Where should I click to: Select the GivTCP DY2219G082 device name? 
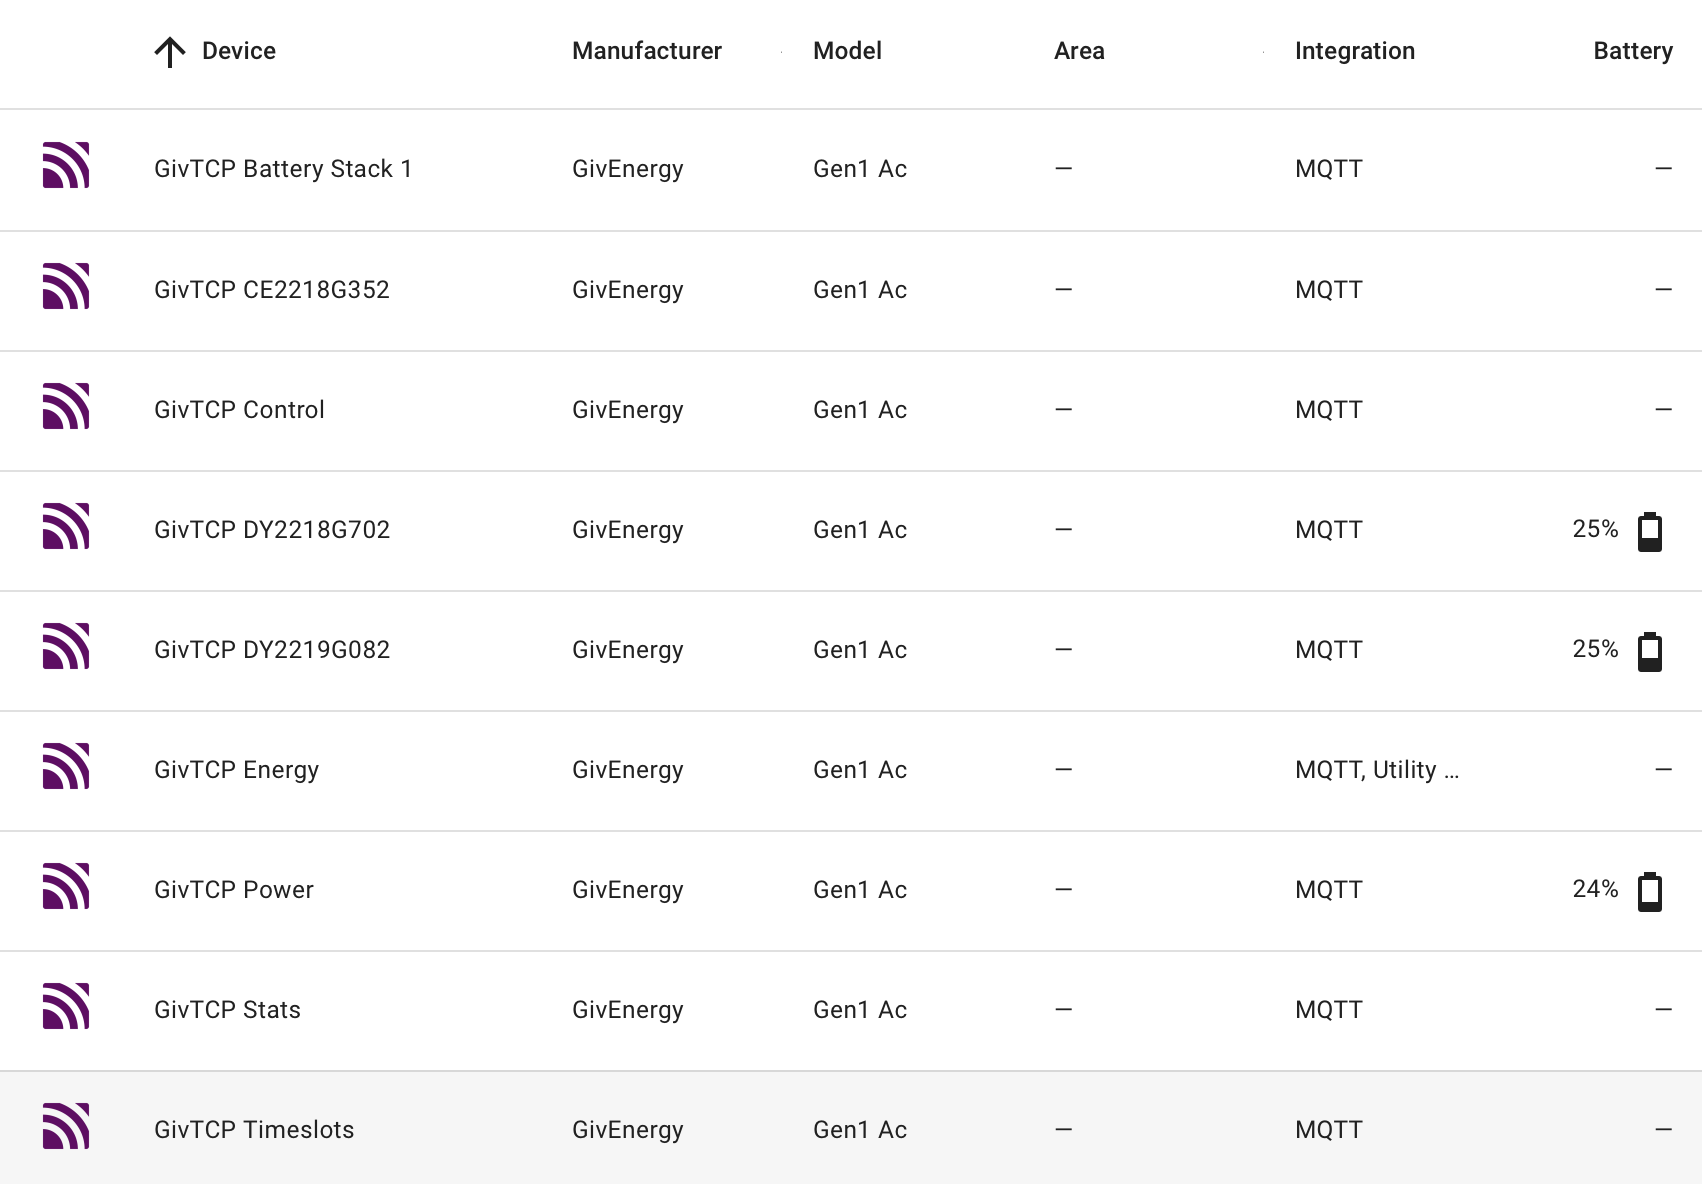point(272,650)
